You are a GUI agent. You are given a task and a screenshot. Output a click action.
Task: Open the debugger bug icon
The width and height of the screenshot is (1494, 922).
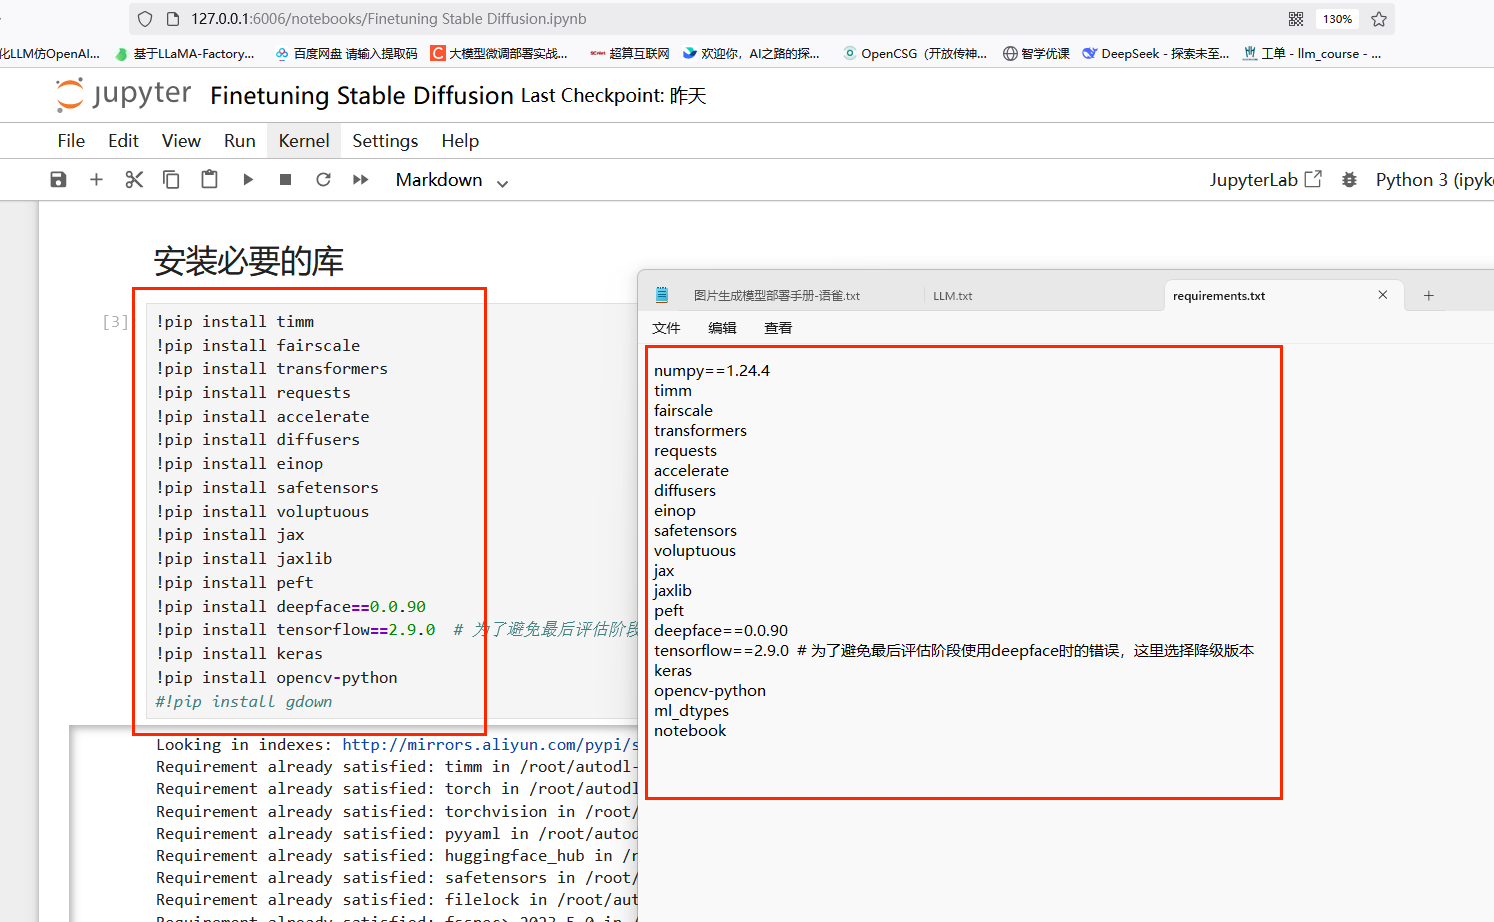click(x=1349, y=180)
